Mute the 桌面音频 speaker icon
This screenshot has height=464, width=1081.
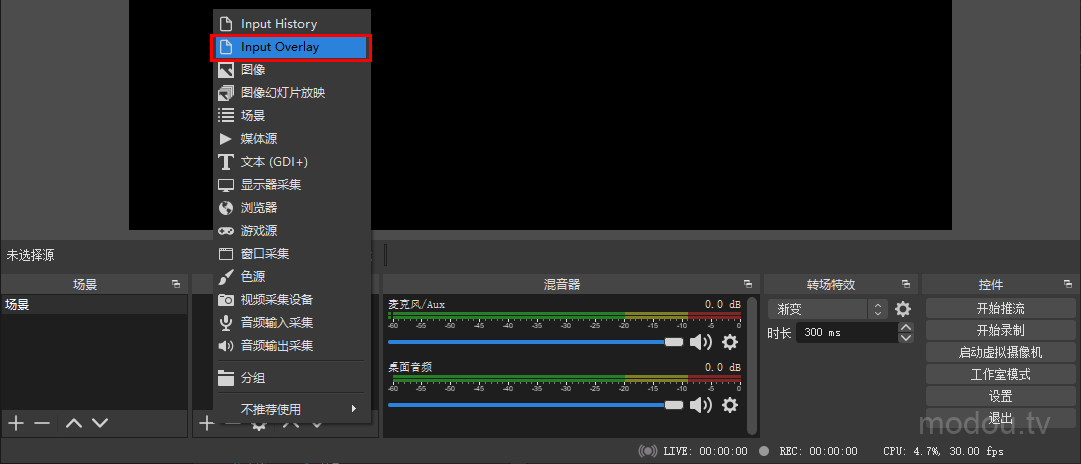701,405
